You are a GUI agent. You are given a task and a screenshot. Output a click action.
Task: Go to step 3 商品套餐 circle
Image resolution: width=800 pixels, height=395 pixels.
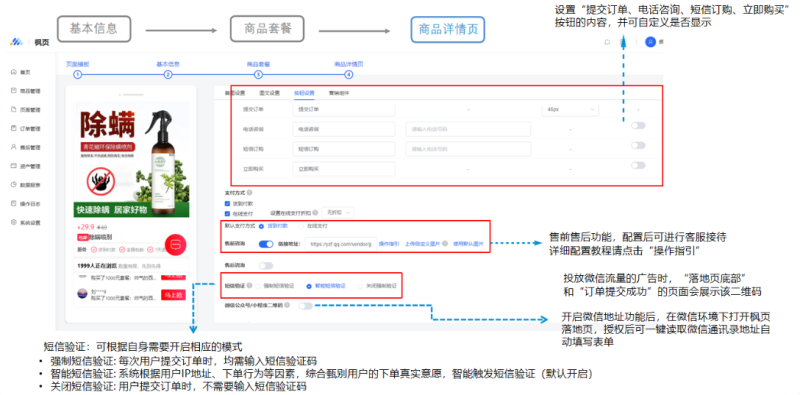(258, 75)
